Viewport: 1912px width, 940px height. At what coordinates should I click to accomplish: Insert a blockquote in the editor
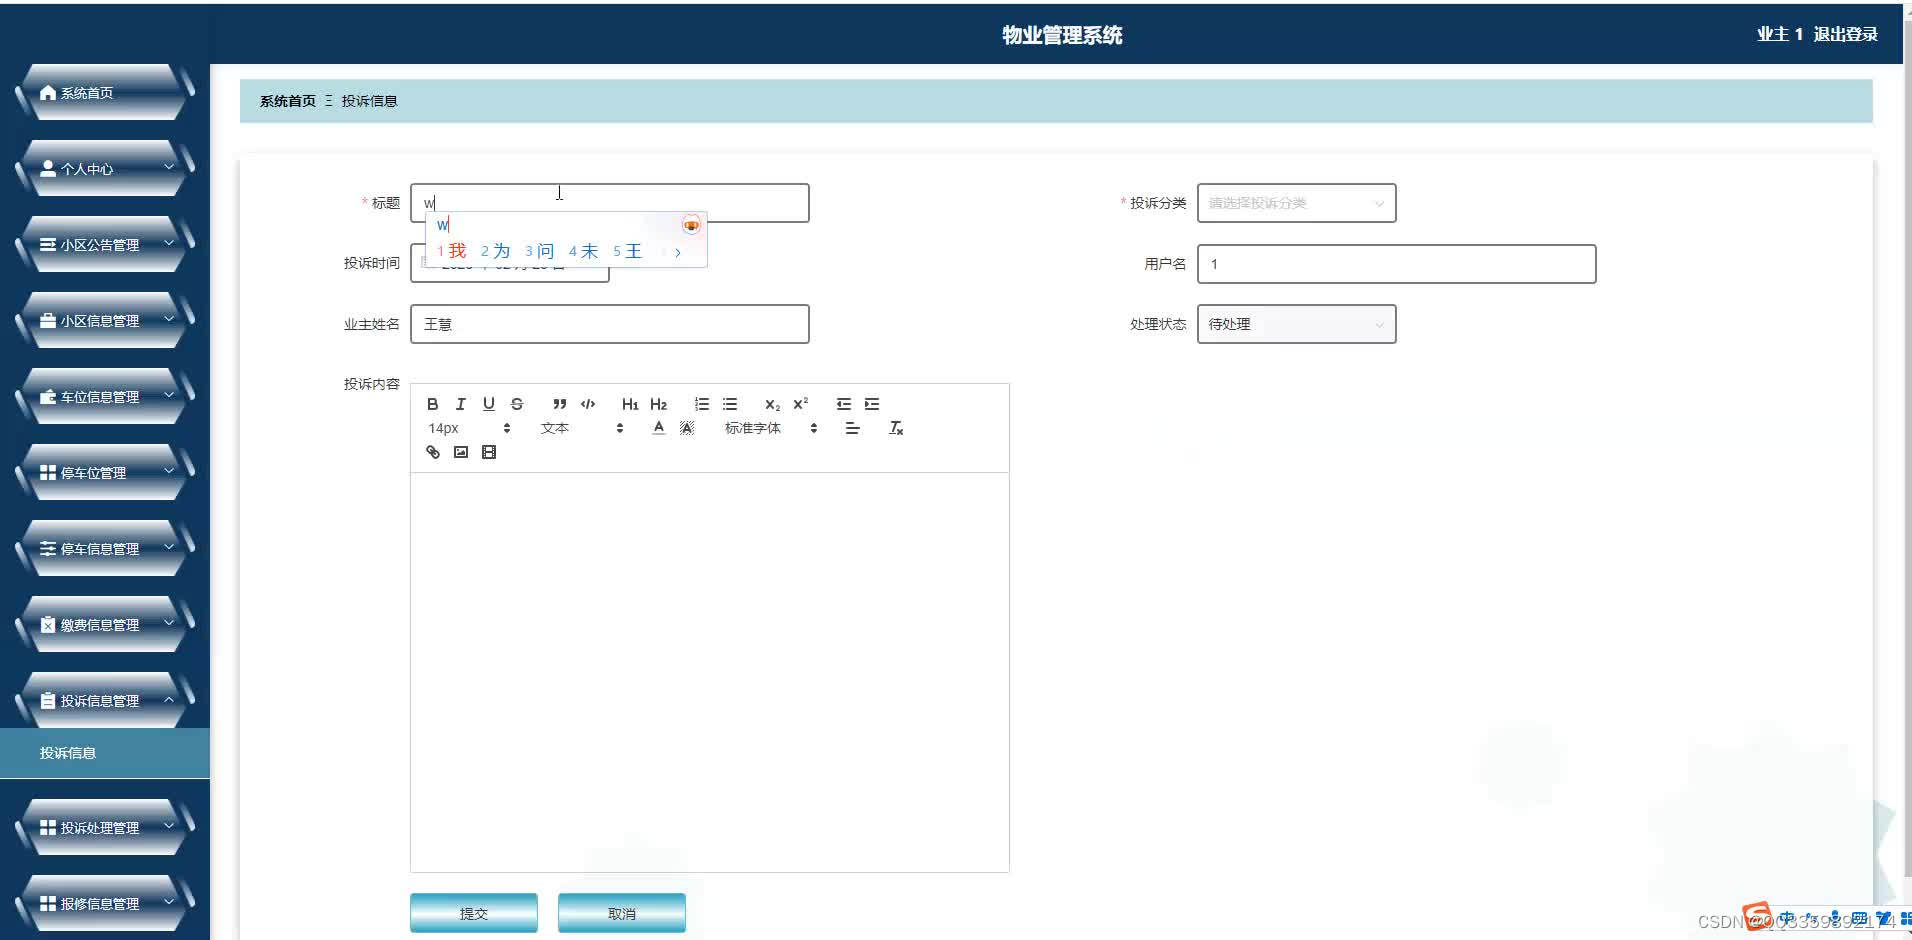[559, 404]
